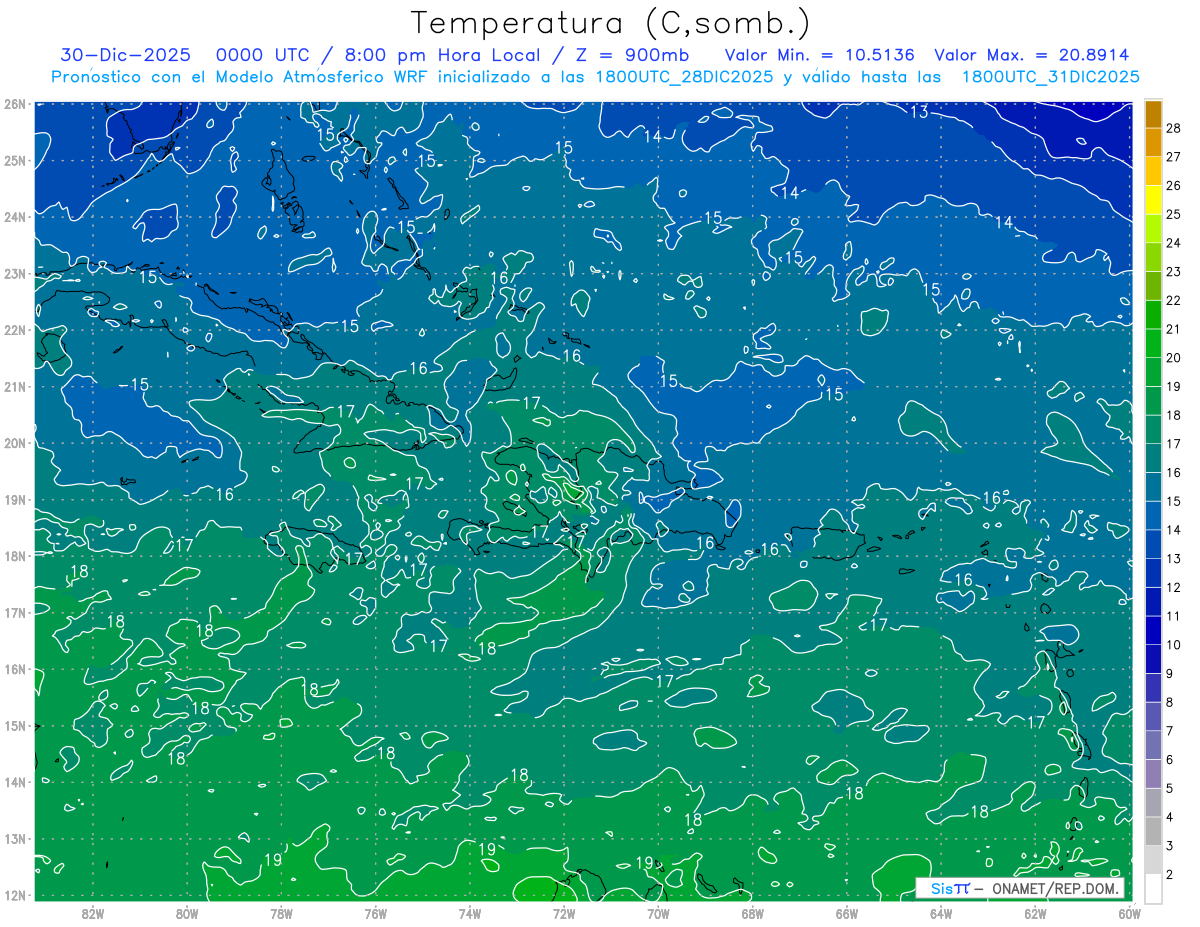Viewport: 1200px width, 927px height.
Task: Click the color scale label '8'
Action: coord(1170,702)
